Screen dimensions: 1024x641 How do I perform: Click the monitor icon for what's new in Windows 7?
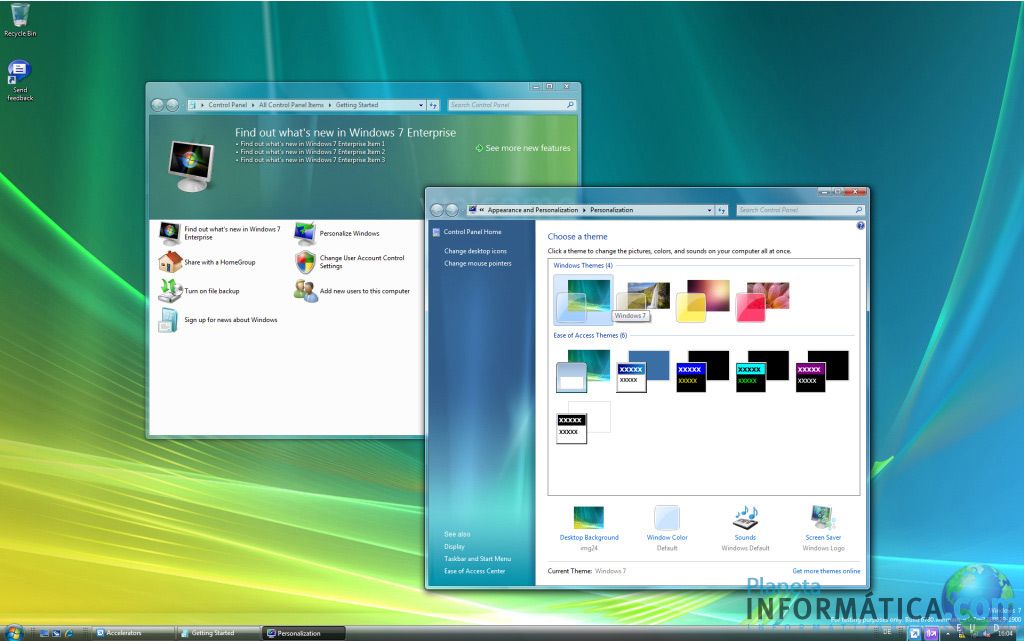[170, 233]
